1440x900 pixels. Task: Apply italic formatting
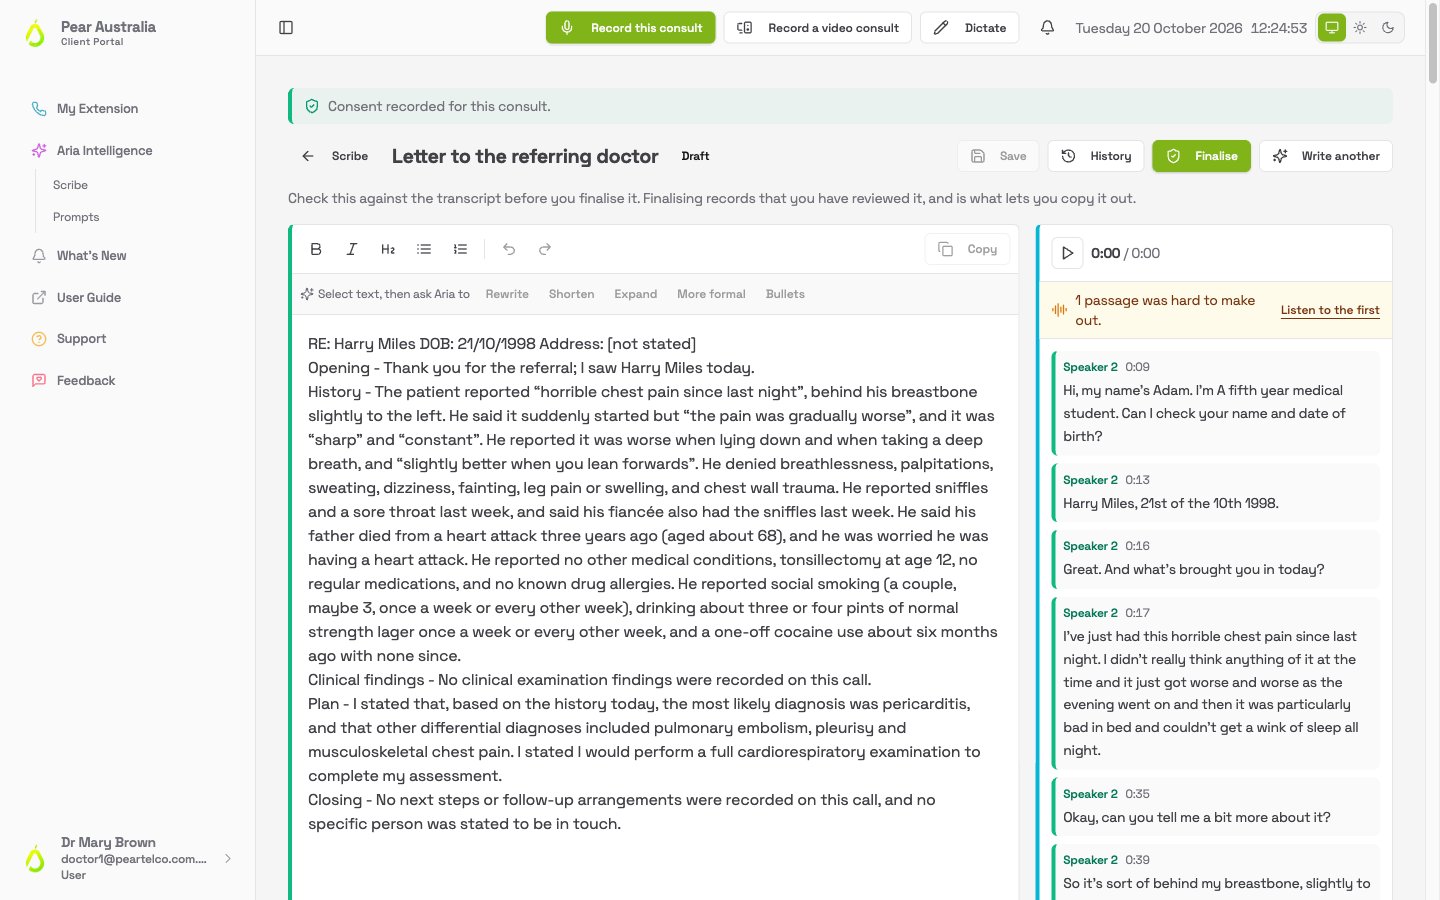(x=352, y=249)
